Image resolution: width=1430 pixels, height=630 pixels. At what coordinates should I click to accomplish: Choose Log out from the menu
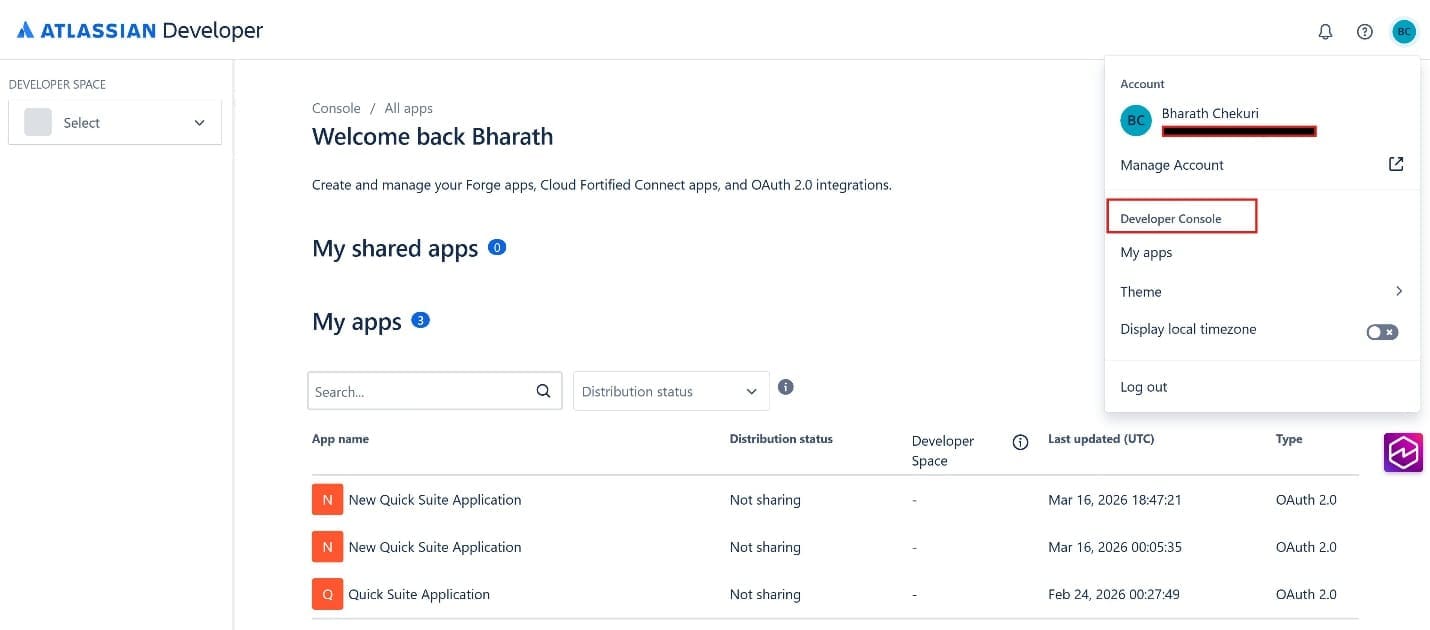tap(1144, 387)
